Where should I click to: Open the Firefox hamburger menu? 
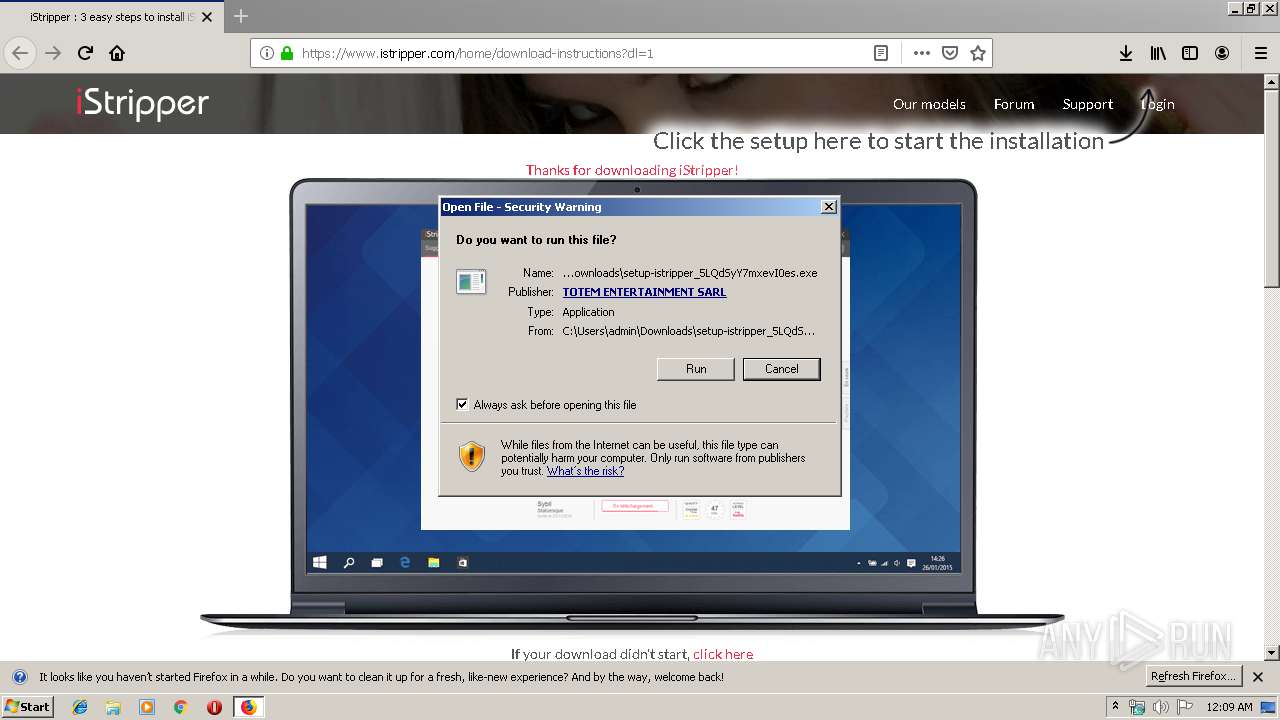[1260, 53]
